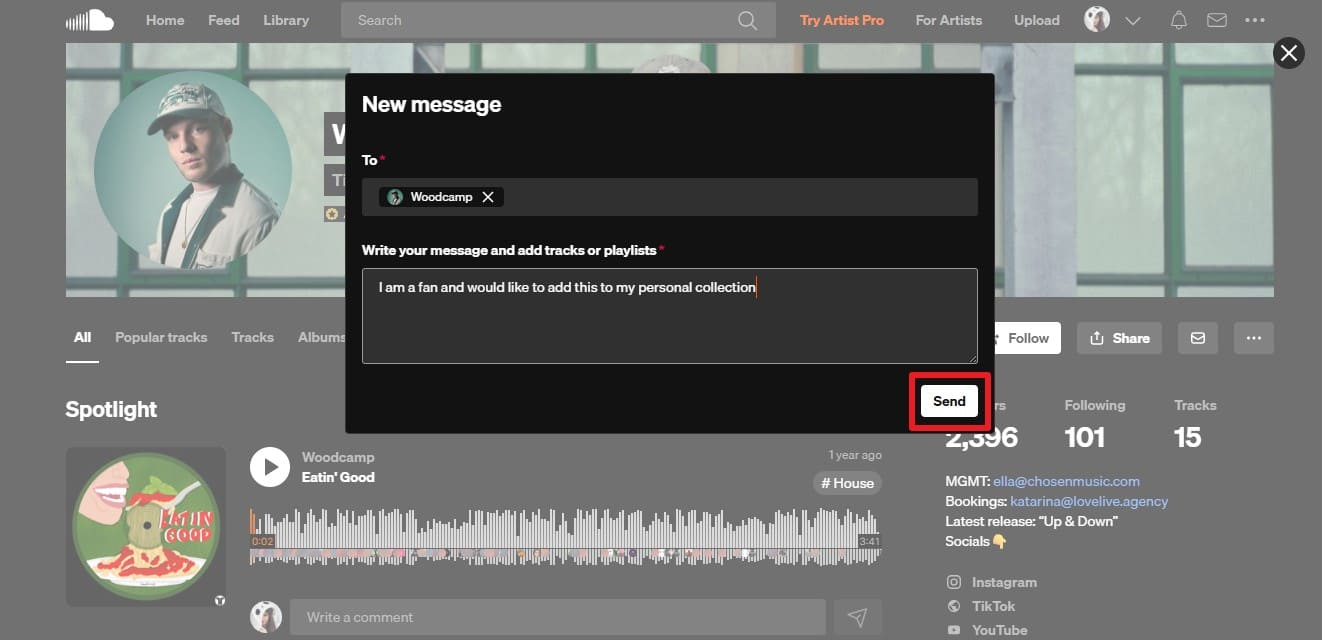Click the search magnifier icon
This screenshot has height=640, width=1322.
747,20
